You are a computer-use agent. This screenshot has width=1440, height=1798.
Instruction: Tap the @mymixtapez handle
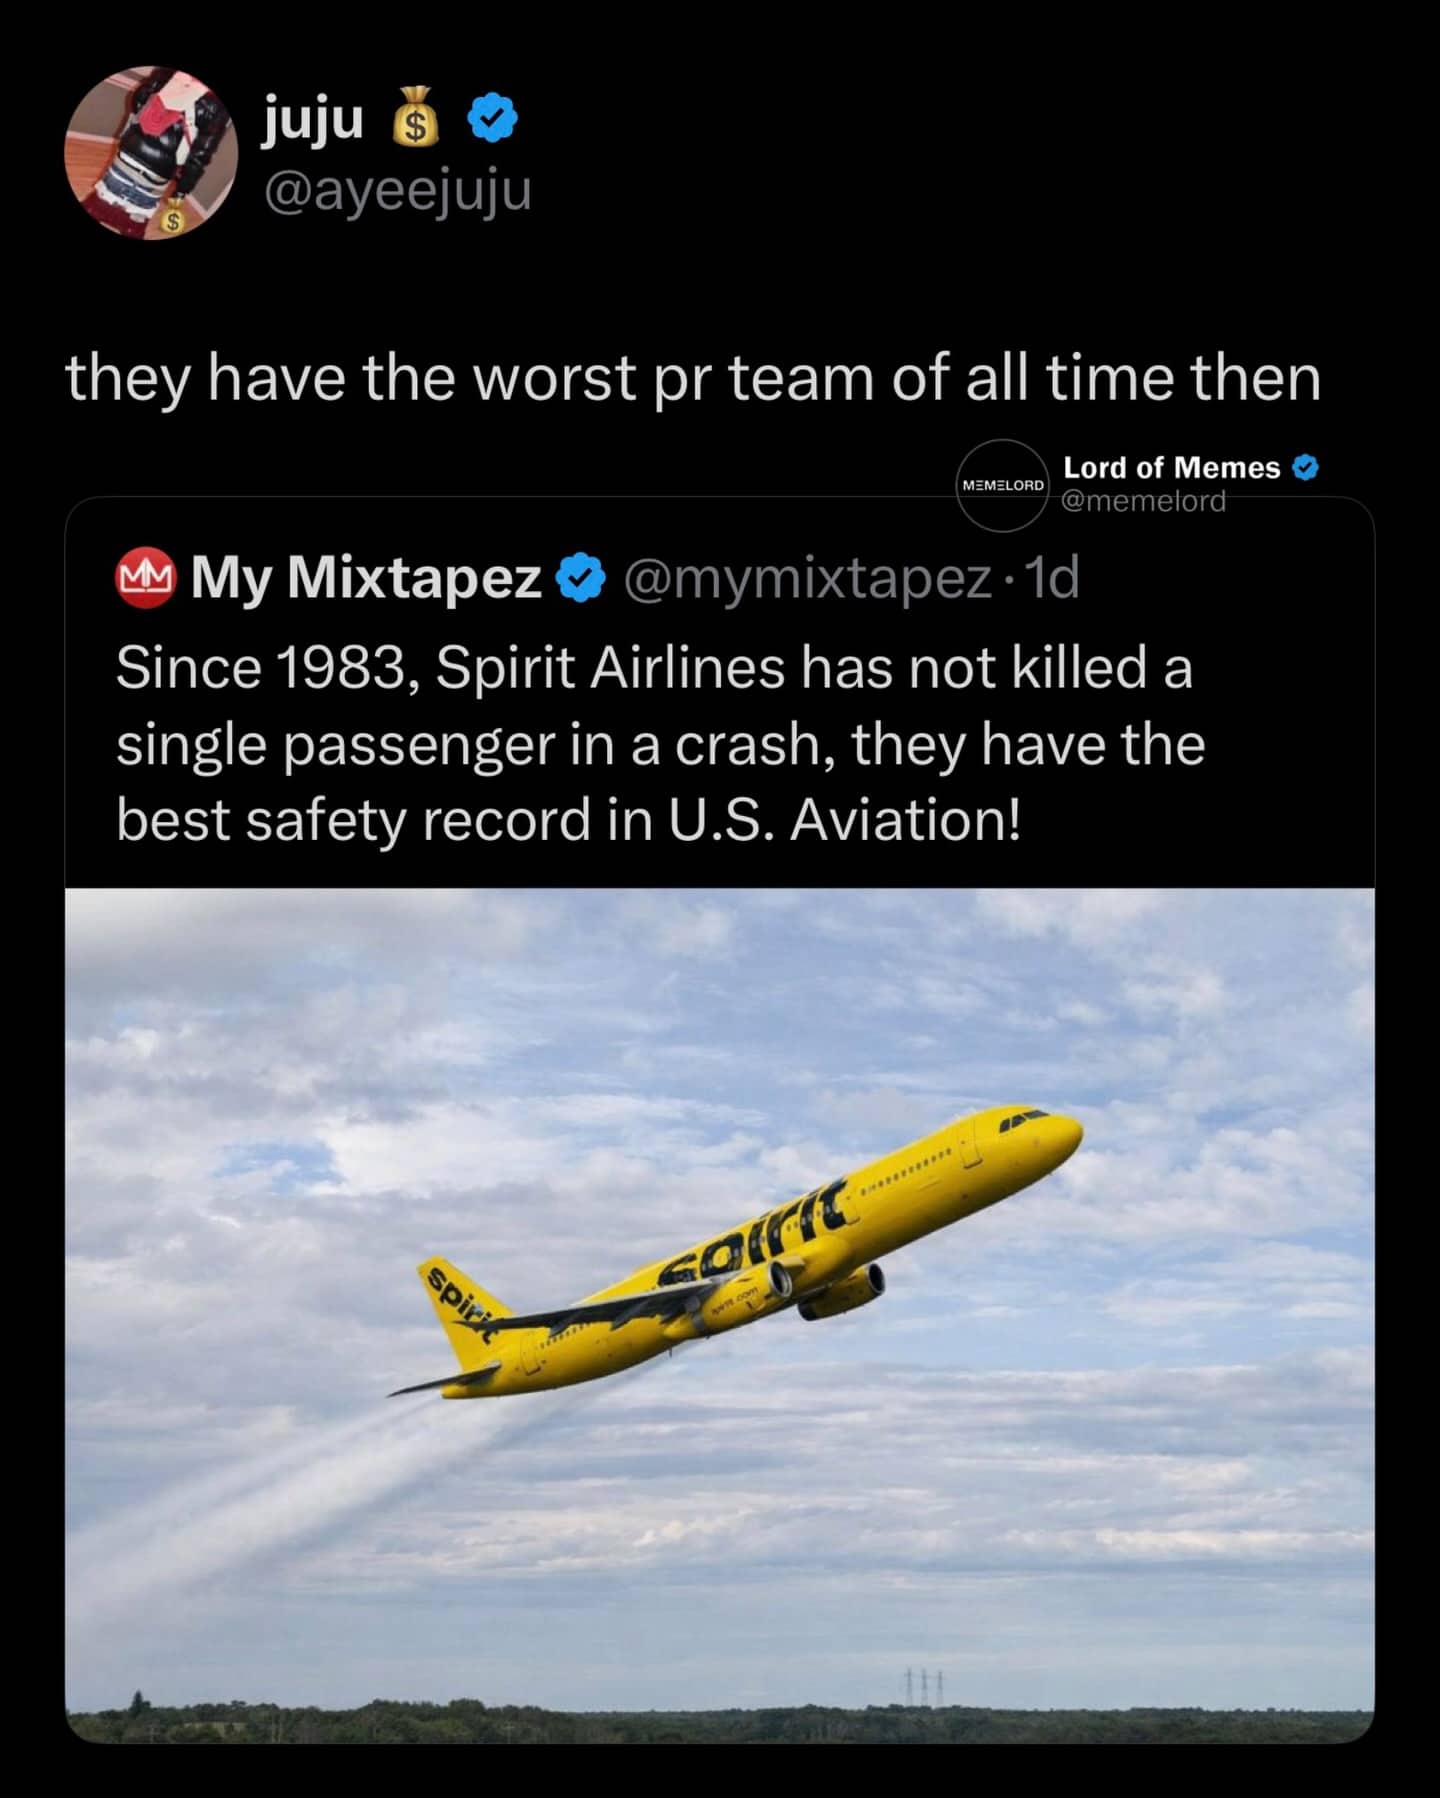coord(807,578)
